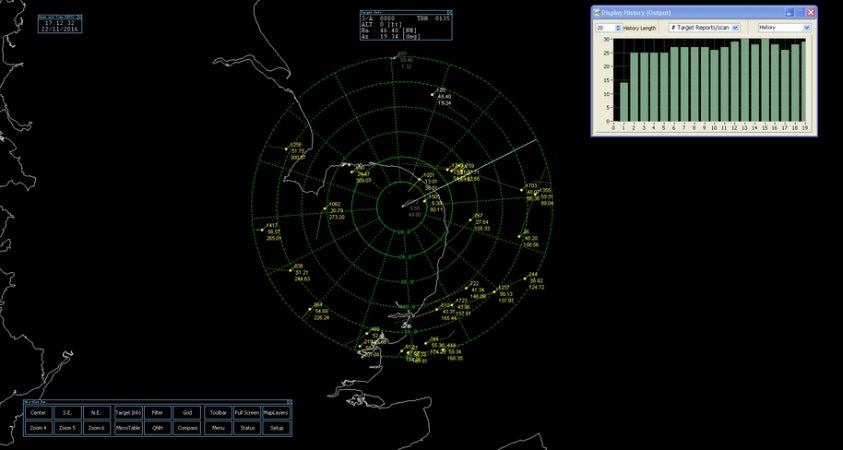This screenshot has height=450, width=843.
Task: Toggle Full Screen mode
Action: tap(247, 412)
